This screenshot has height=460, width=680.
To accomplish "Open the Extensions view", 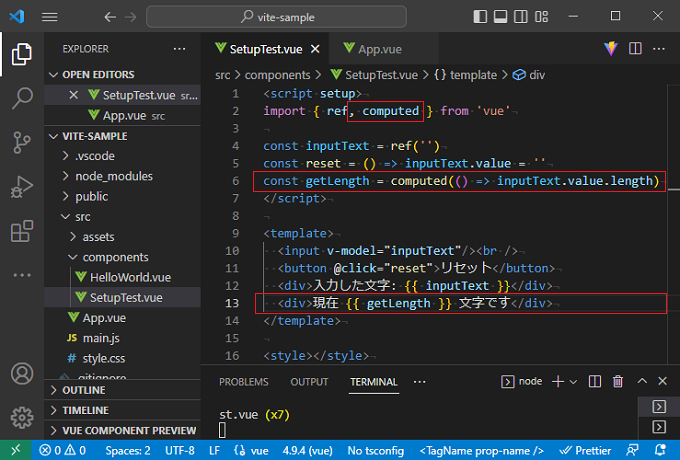I will click(x=22, y=231).
